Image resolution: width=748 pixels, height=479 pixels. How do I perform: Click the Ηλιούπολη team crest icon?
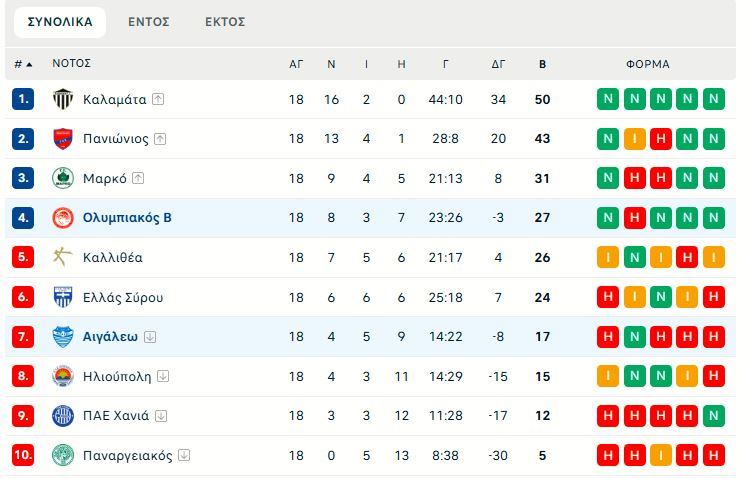click(x=62, y=376)
